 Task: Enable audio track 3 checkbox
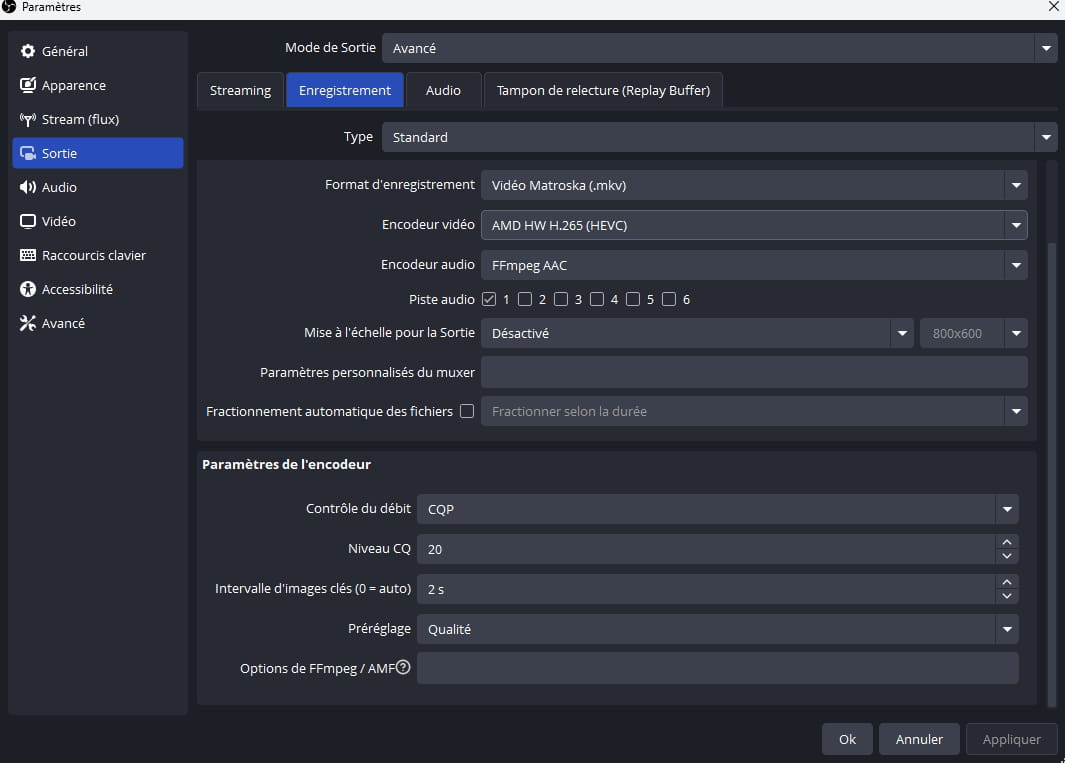(561, 299)
